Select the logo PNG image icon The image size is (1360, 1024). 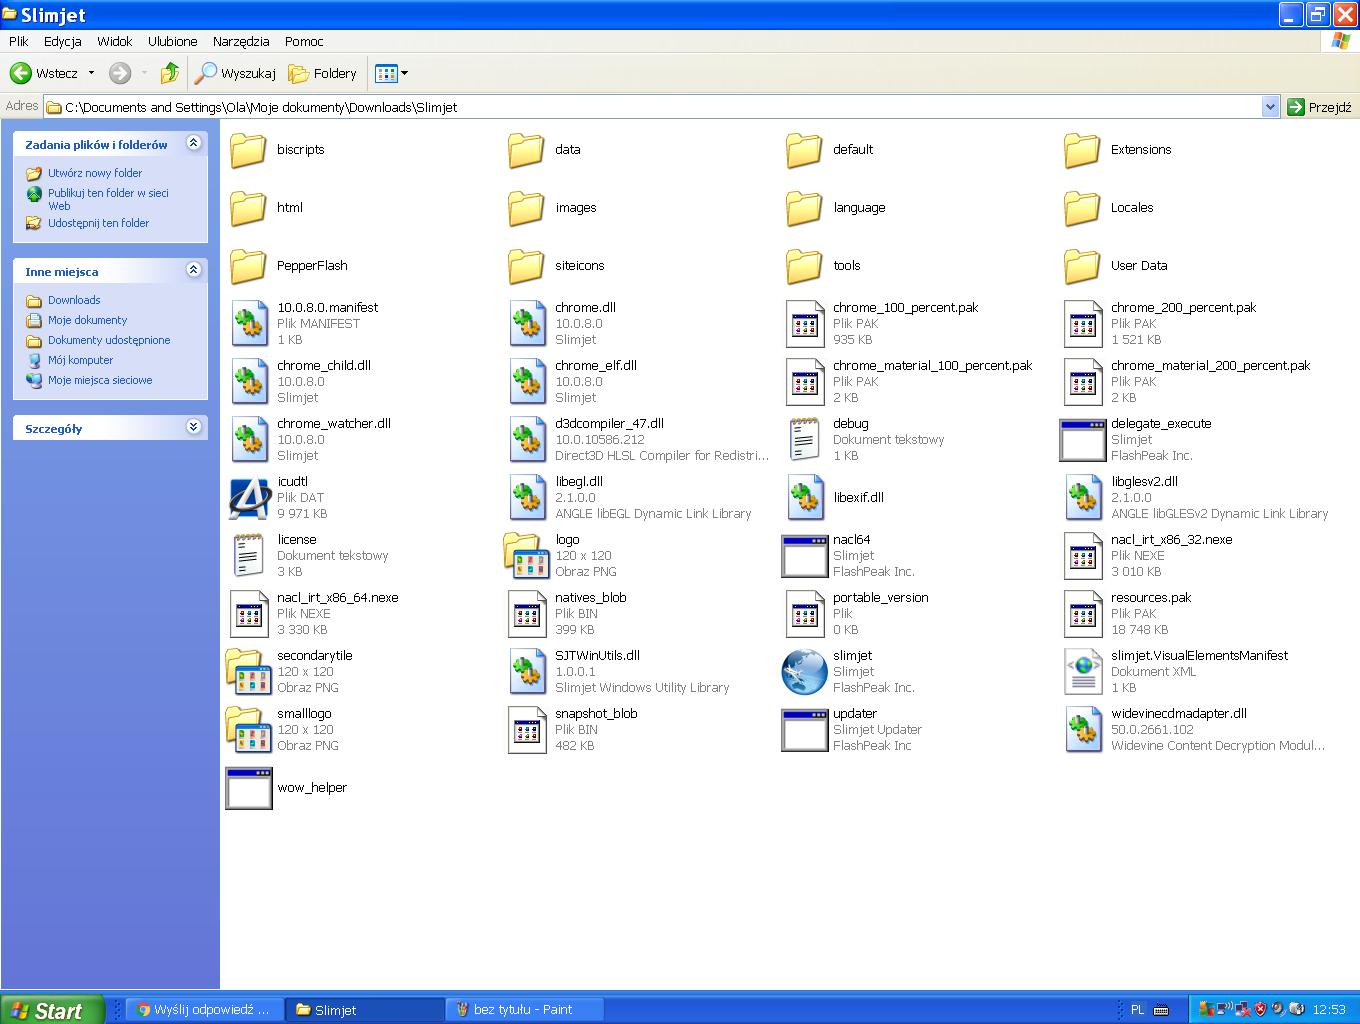coord(526,556)
